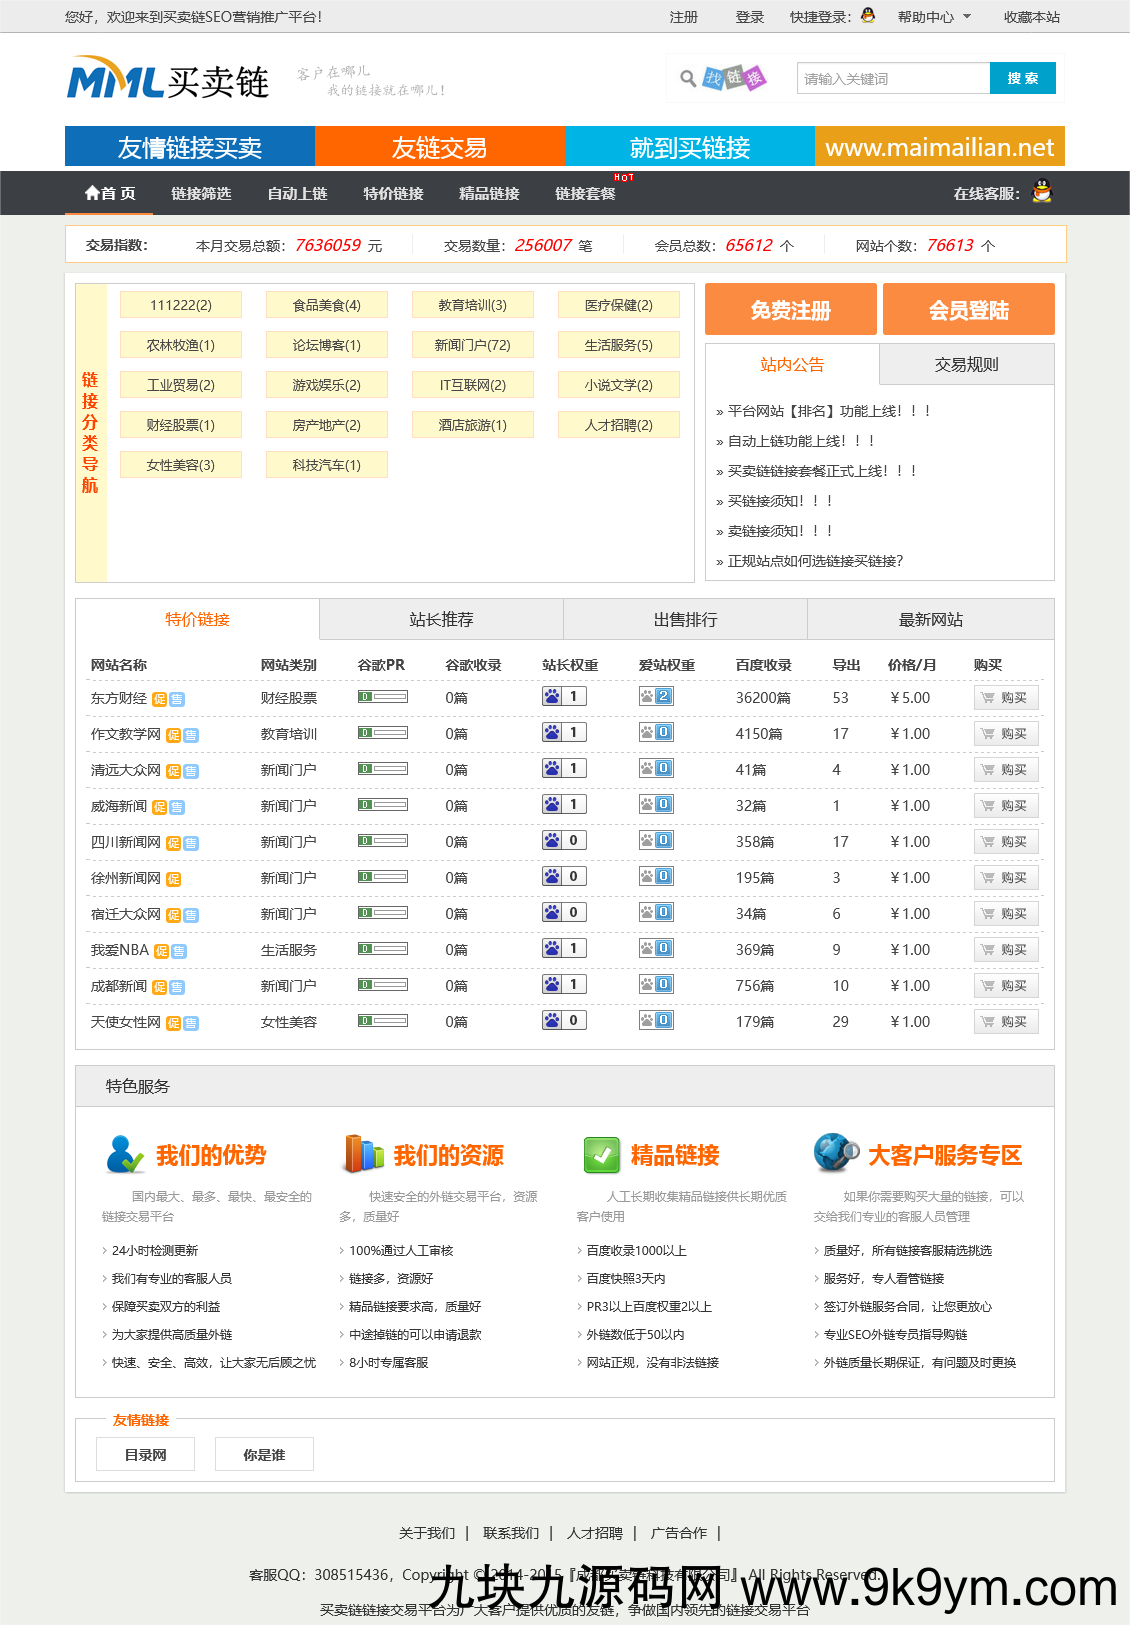
Task: Click the 会员登陆 orange button
Action: 969,309
